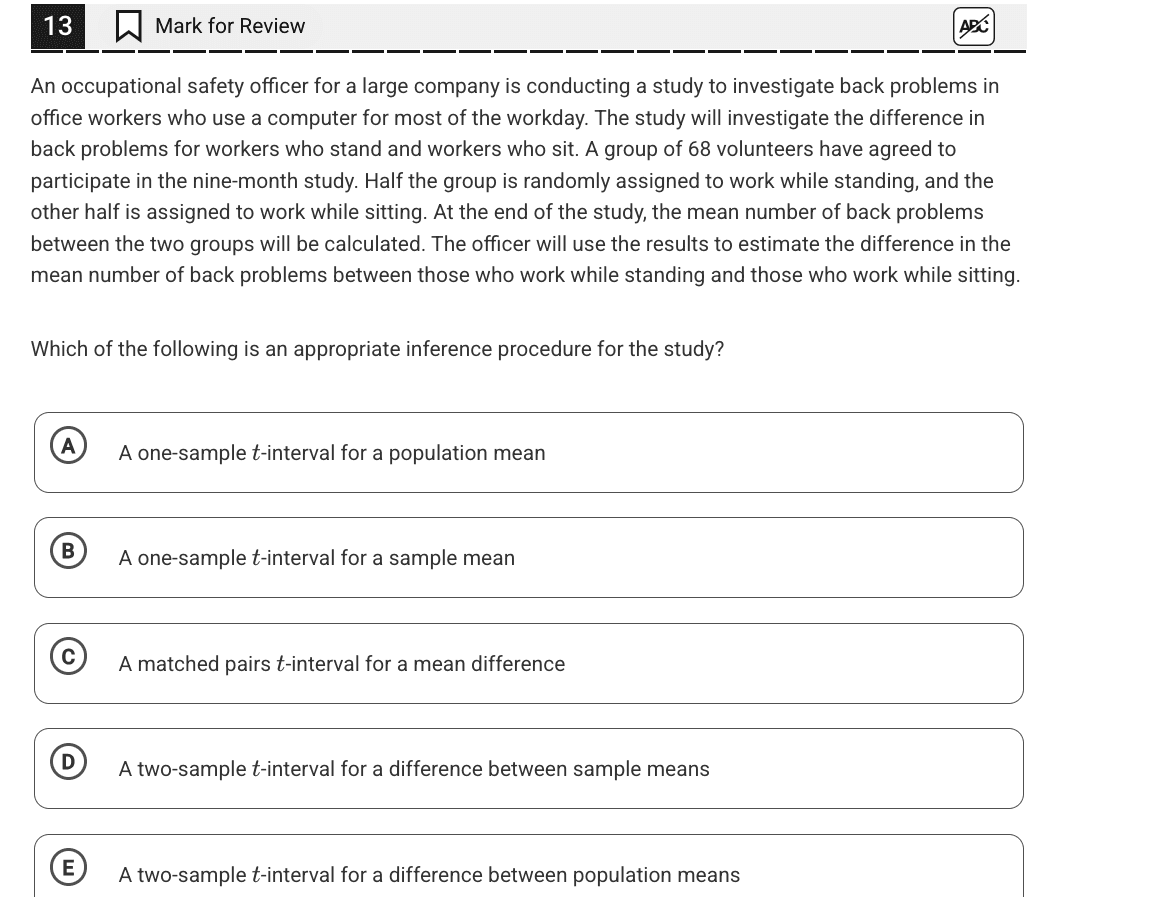Select the circled letter D option

(x=69, y=761)
